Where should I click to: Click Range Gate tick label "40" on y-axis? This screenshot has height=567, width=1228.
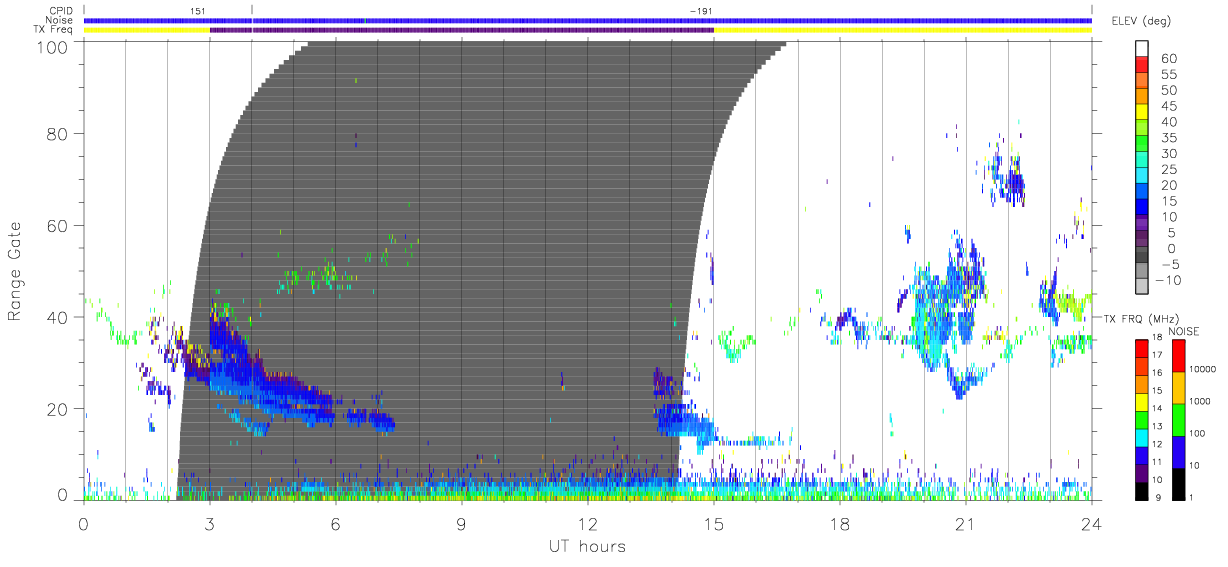pos(59,317)
